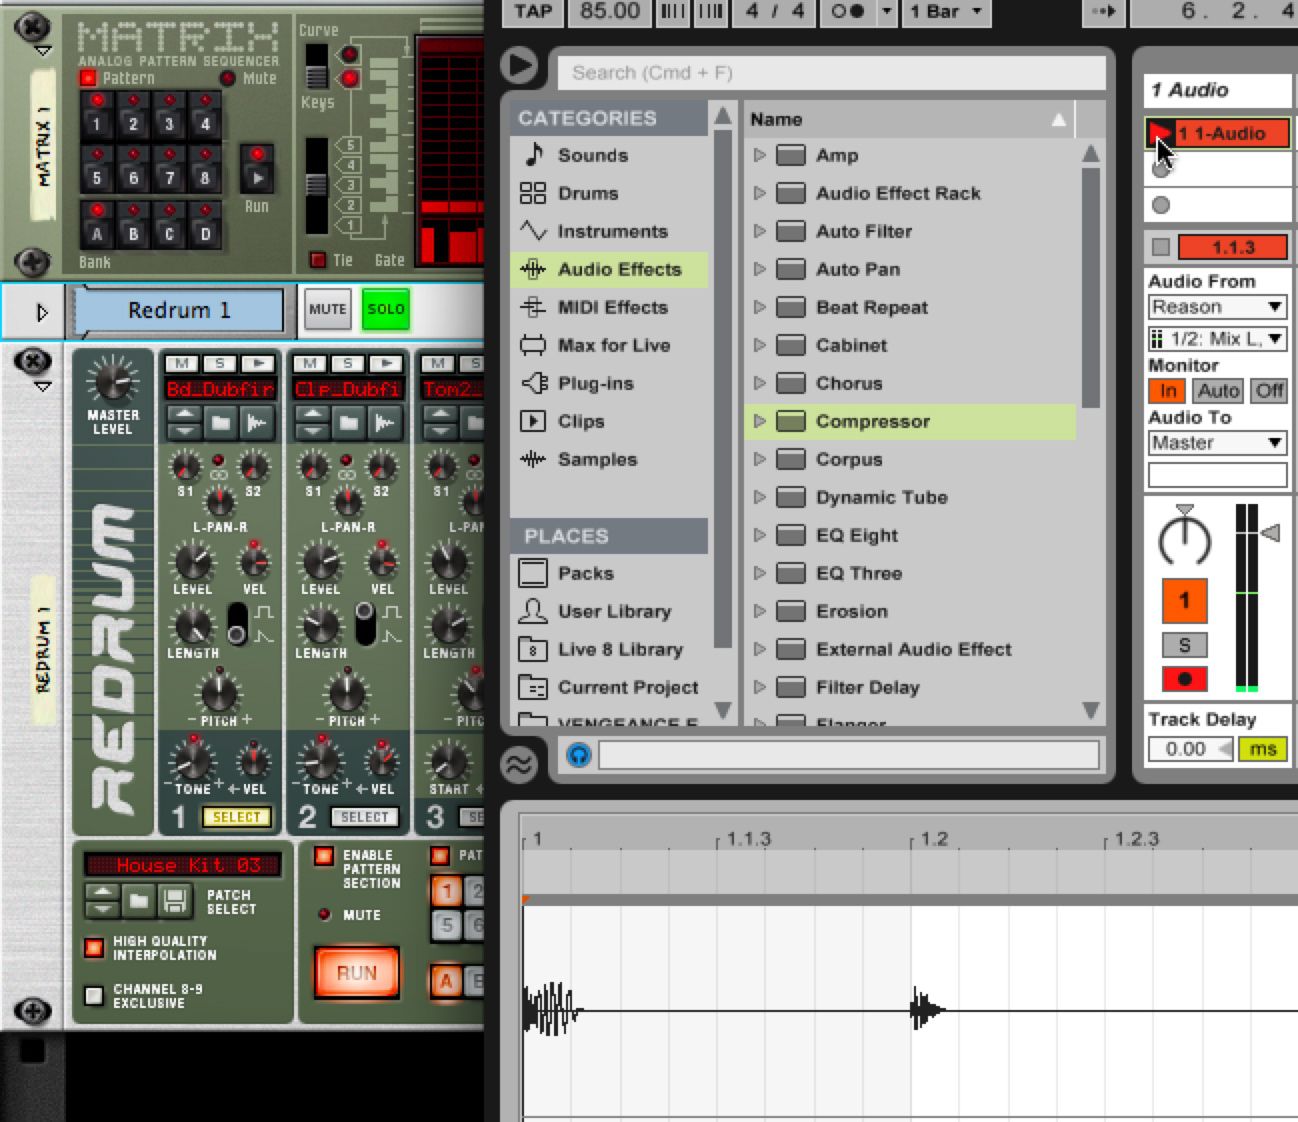Screen dimensions: 1298x1122
Task: Expand the Amp folder
Action: point(760,155)
